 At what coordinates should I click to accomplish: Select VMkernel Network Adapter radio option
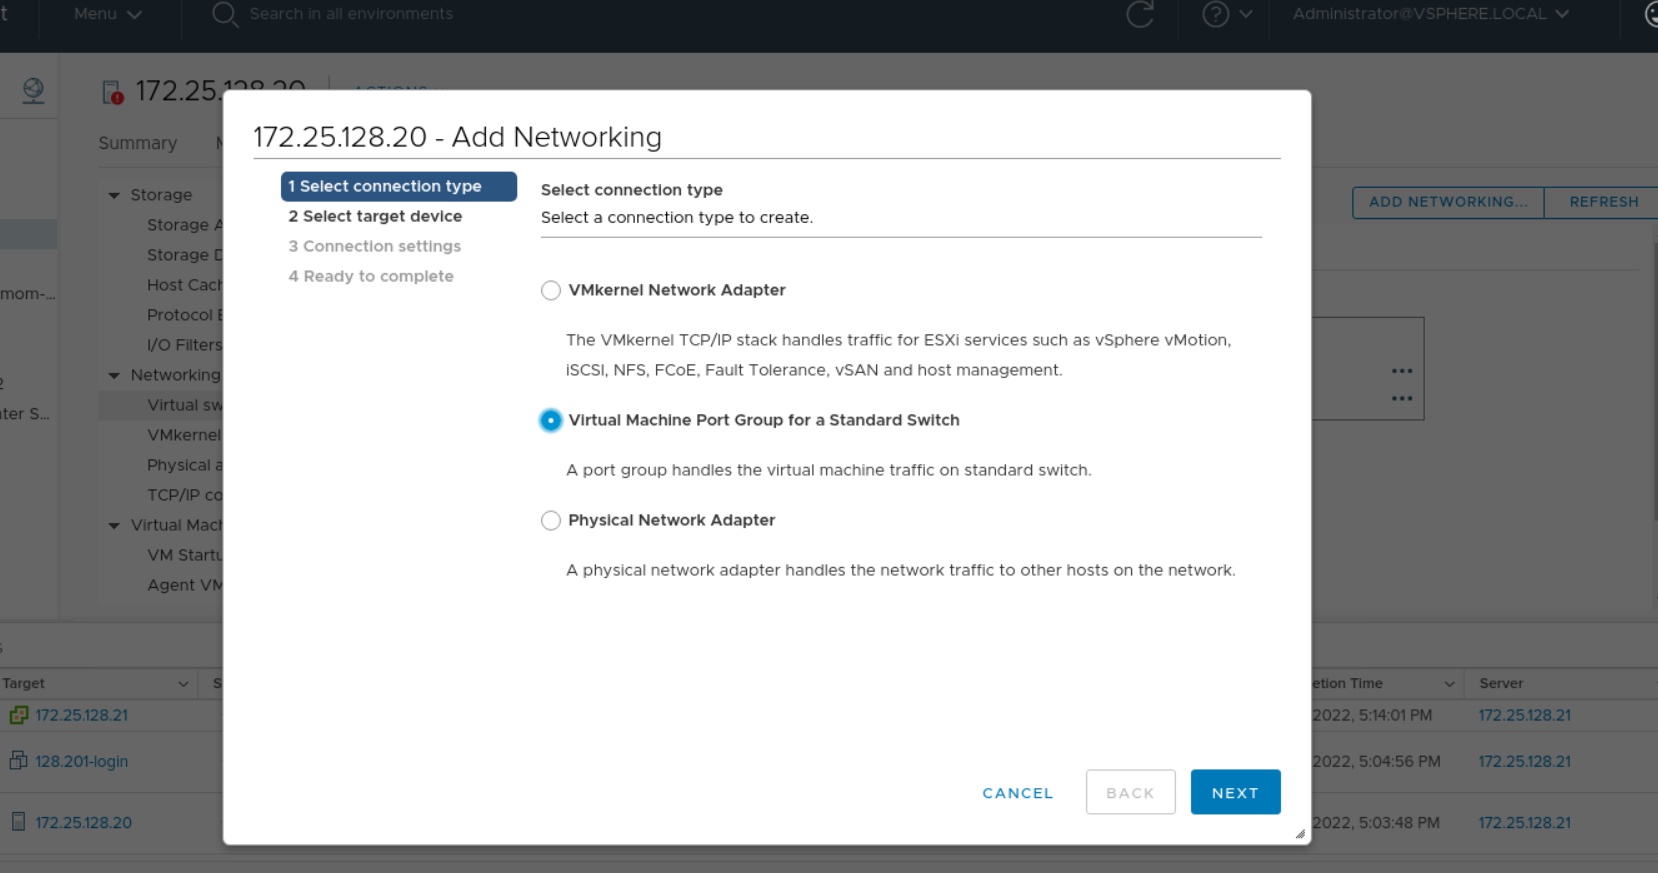(551, 291)
